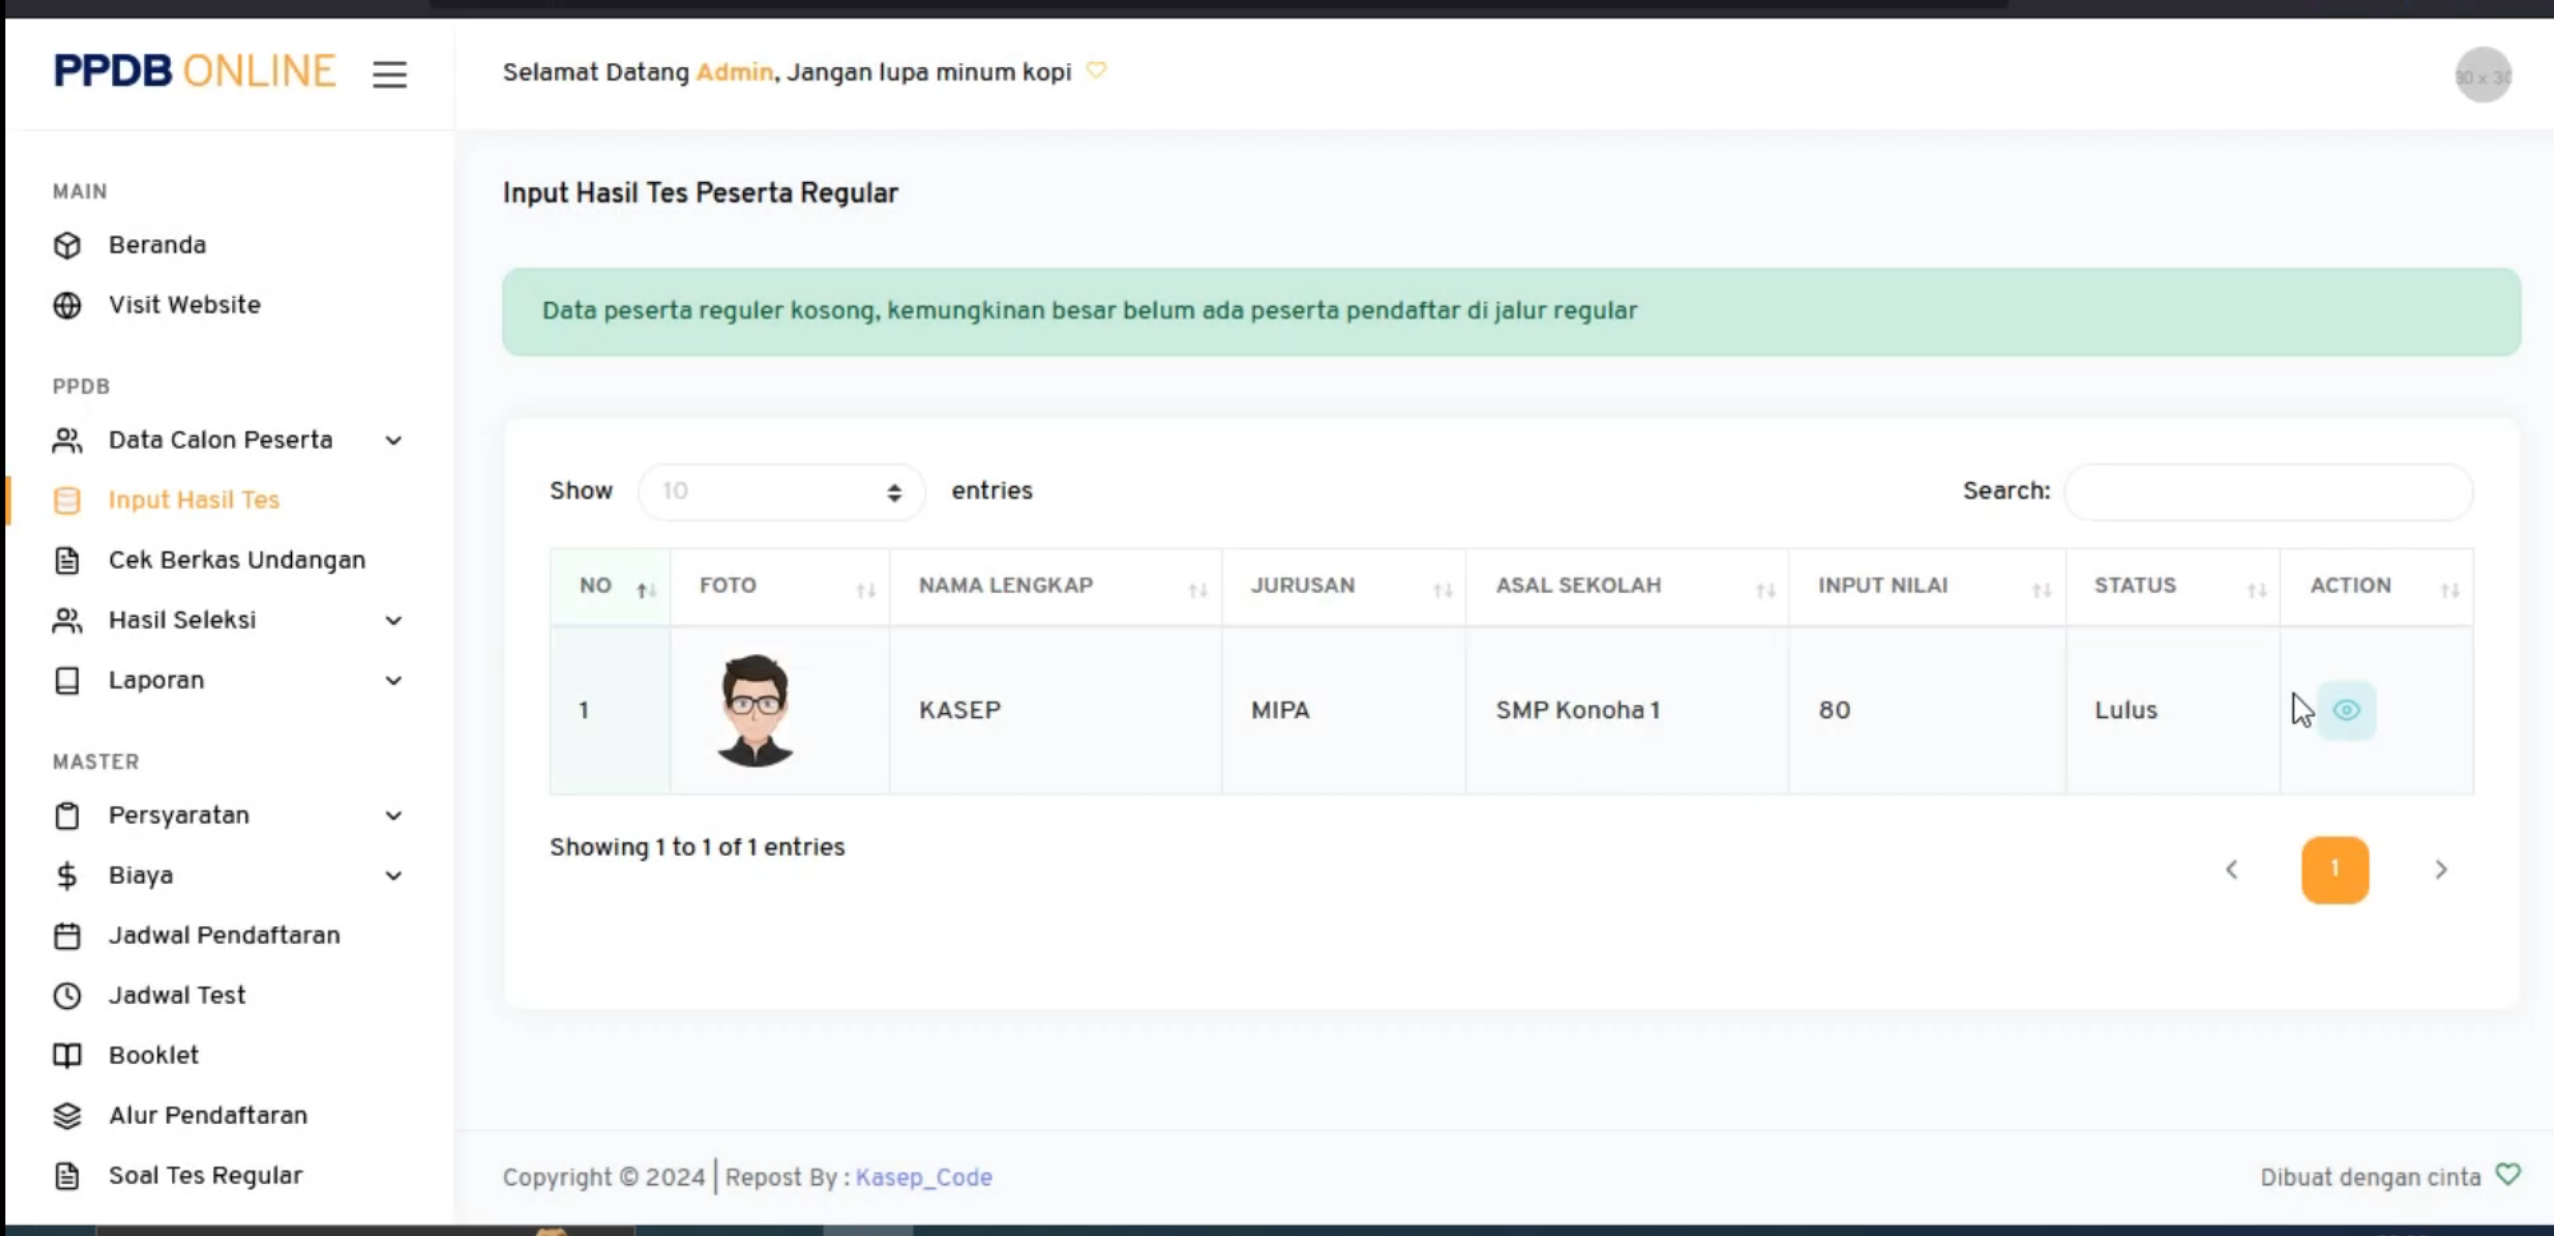Click the Jadwal Pendaftaran calendar icon
The height and width of the screenshot is (1236, 2554).
[67, 935]
